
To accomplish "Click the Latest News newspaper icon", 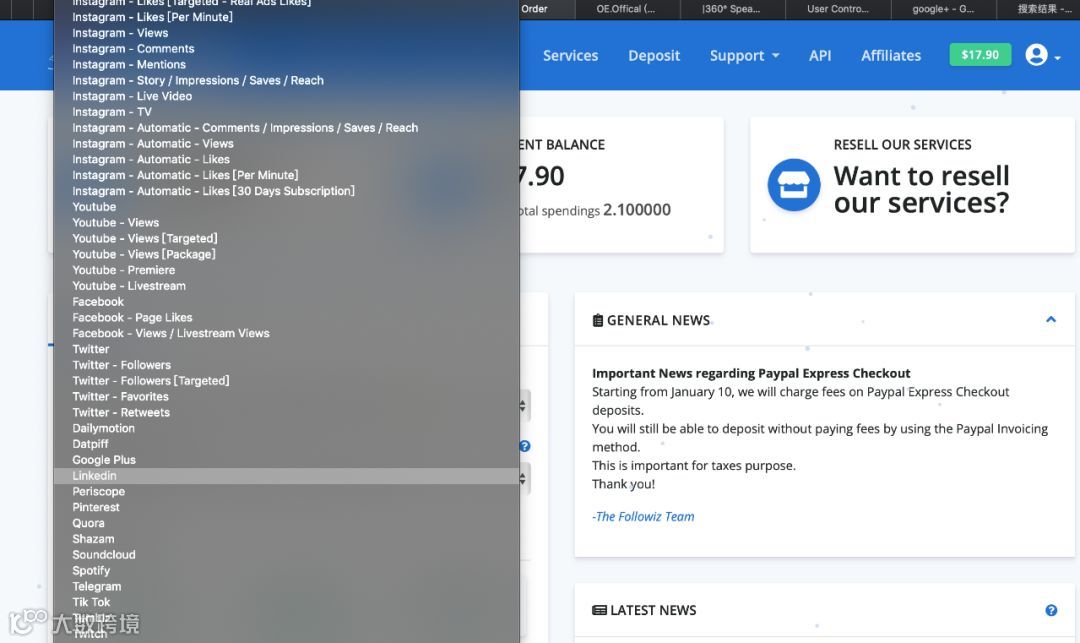I will tap(599, 610).
